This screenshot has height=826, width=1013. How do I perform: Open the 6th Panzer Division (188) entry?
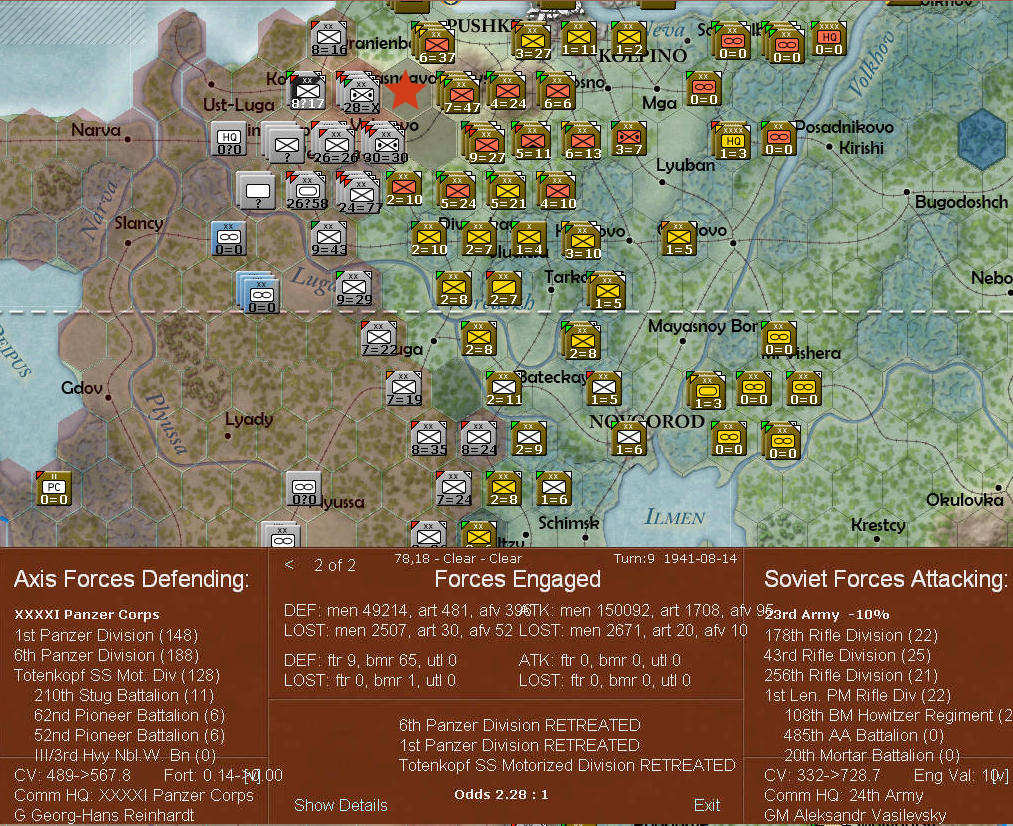pyautogui.click(x=106, y=655)
